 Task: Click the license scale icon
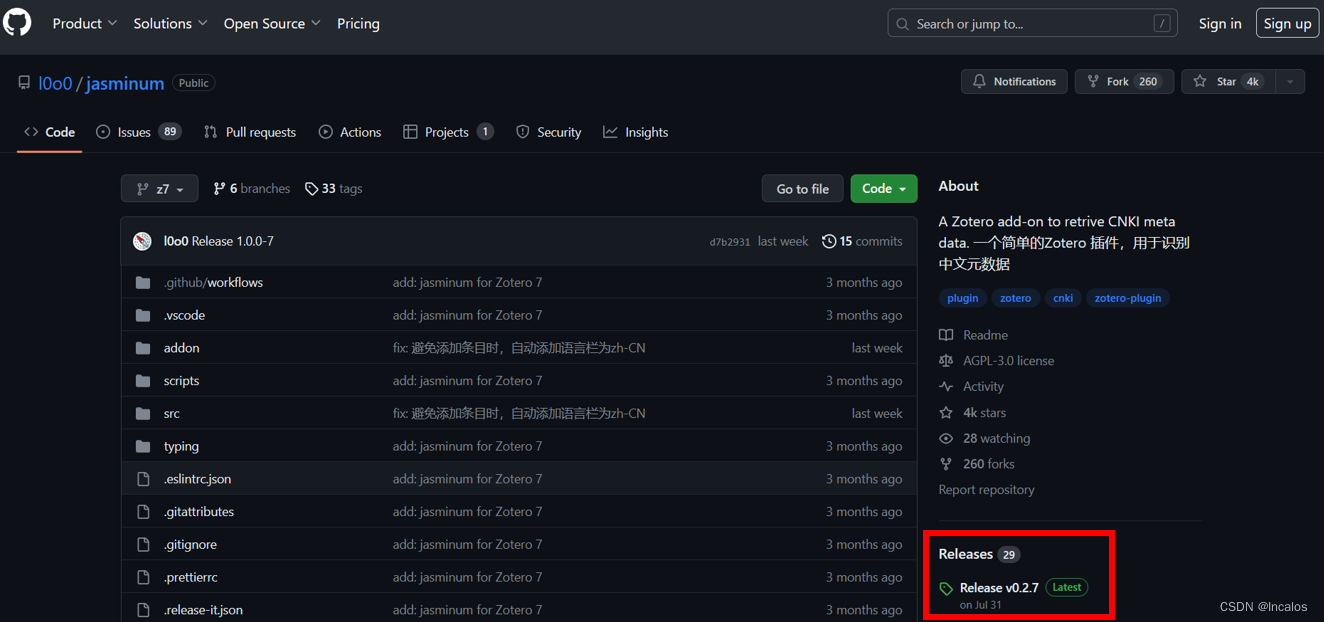click(946, 361)
